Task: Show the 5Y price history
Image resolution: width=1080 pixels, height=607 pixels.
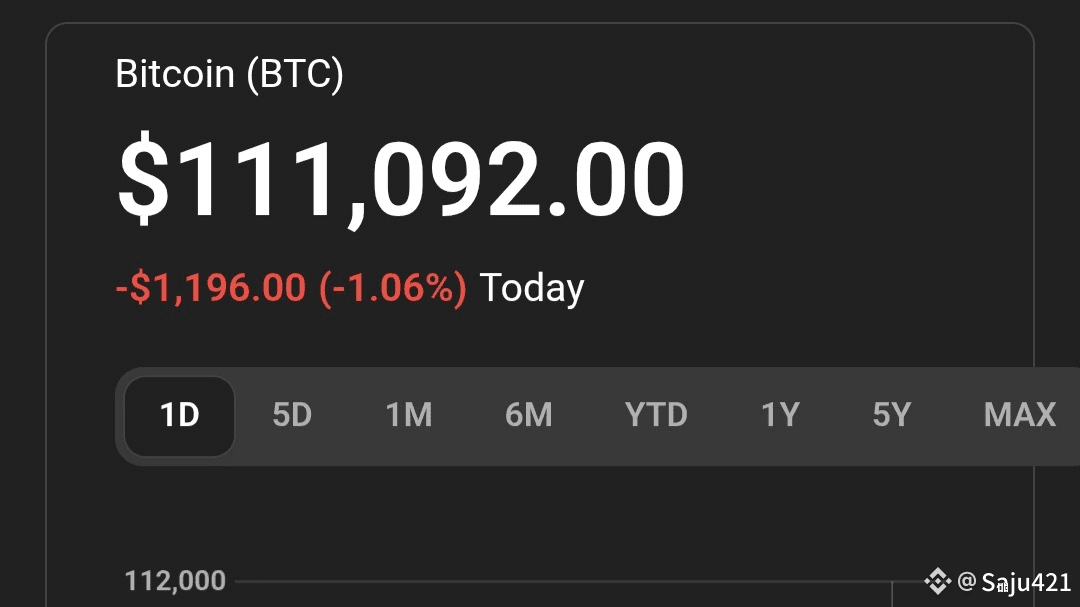Action: (891, 415)
